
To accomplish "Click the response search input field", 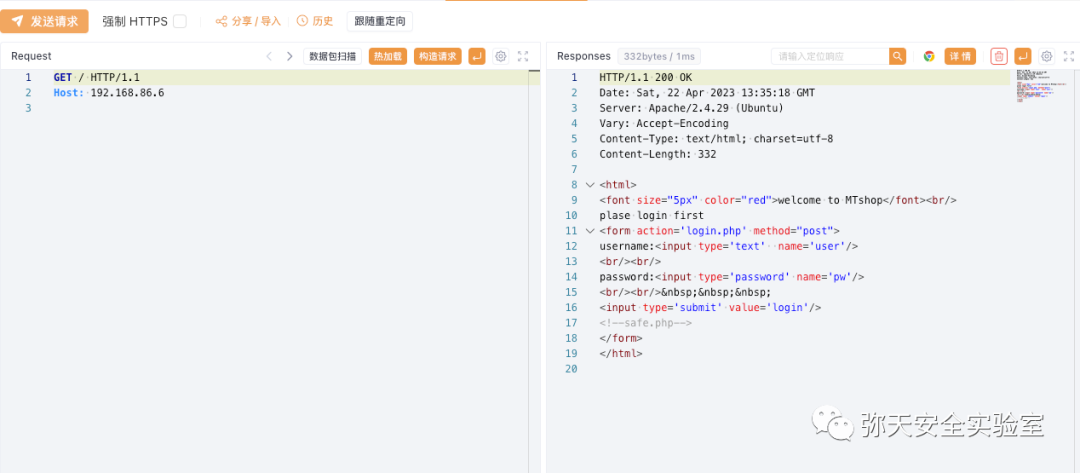I will click(x=830, y=56).
